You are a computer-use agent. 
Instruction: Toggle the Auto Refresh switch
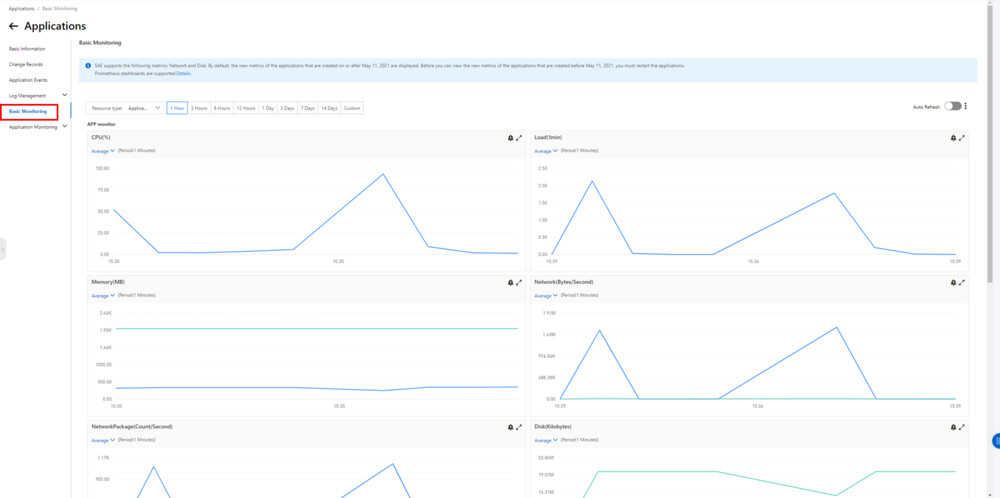click(953, 106)
